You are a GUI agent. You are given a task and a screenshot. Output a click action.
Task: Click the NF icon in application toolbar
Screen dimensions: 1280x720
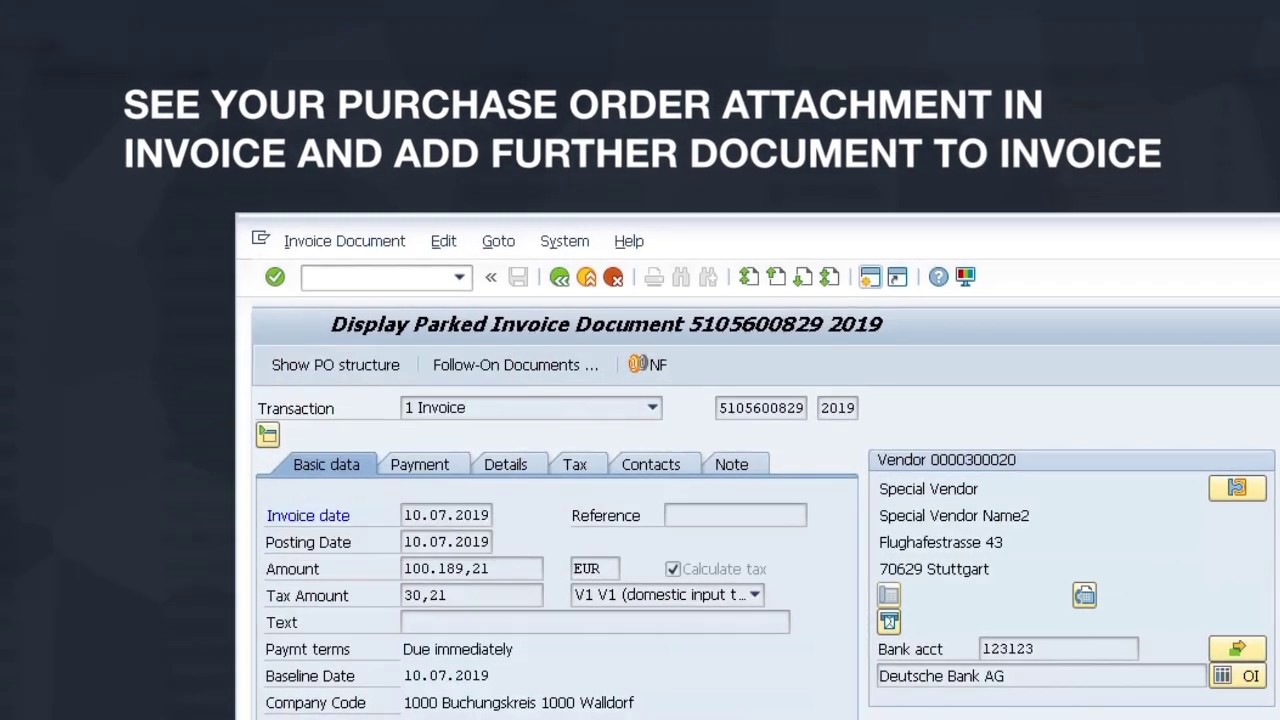point(647,365)
